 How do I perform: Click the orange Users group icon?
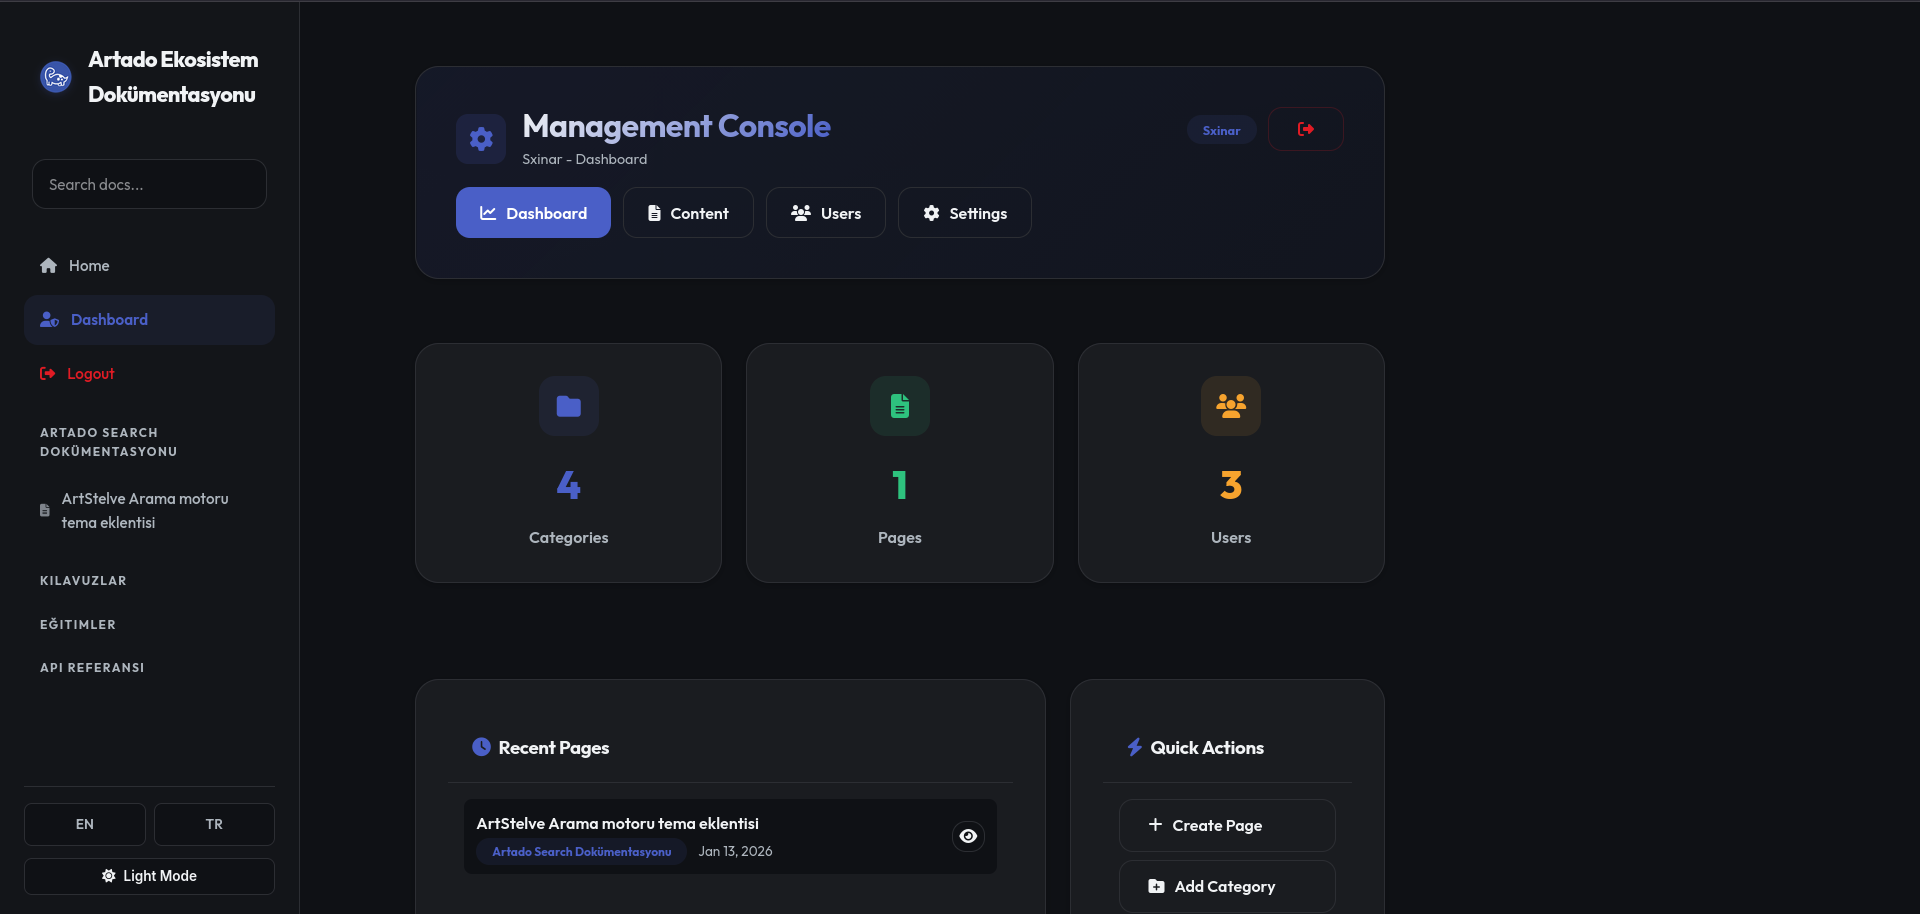[x=1230, y=406]
